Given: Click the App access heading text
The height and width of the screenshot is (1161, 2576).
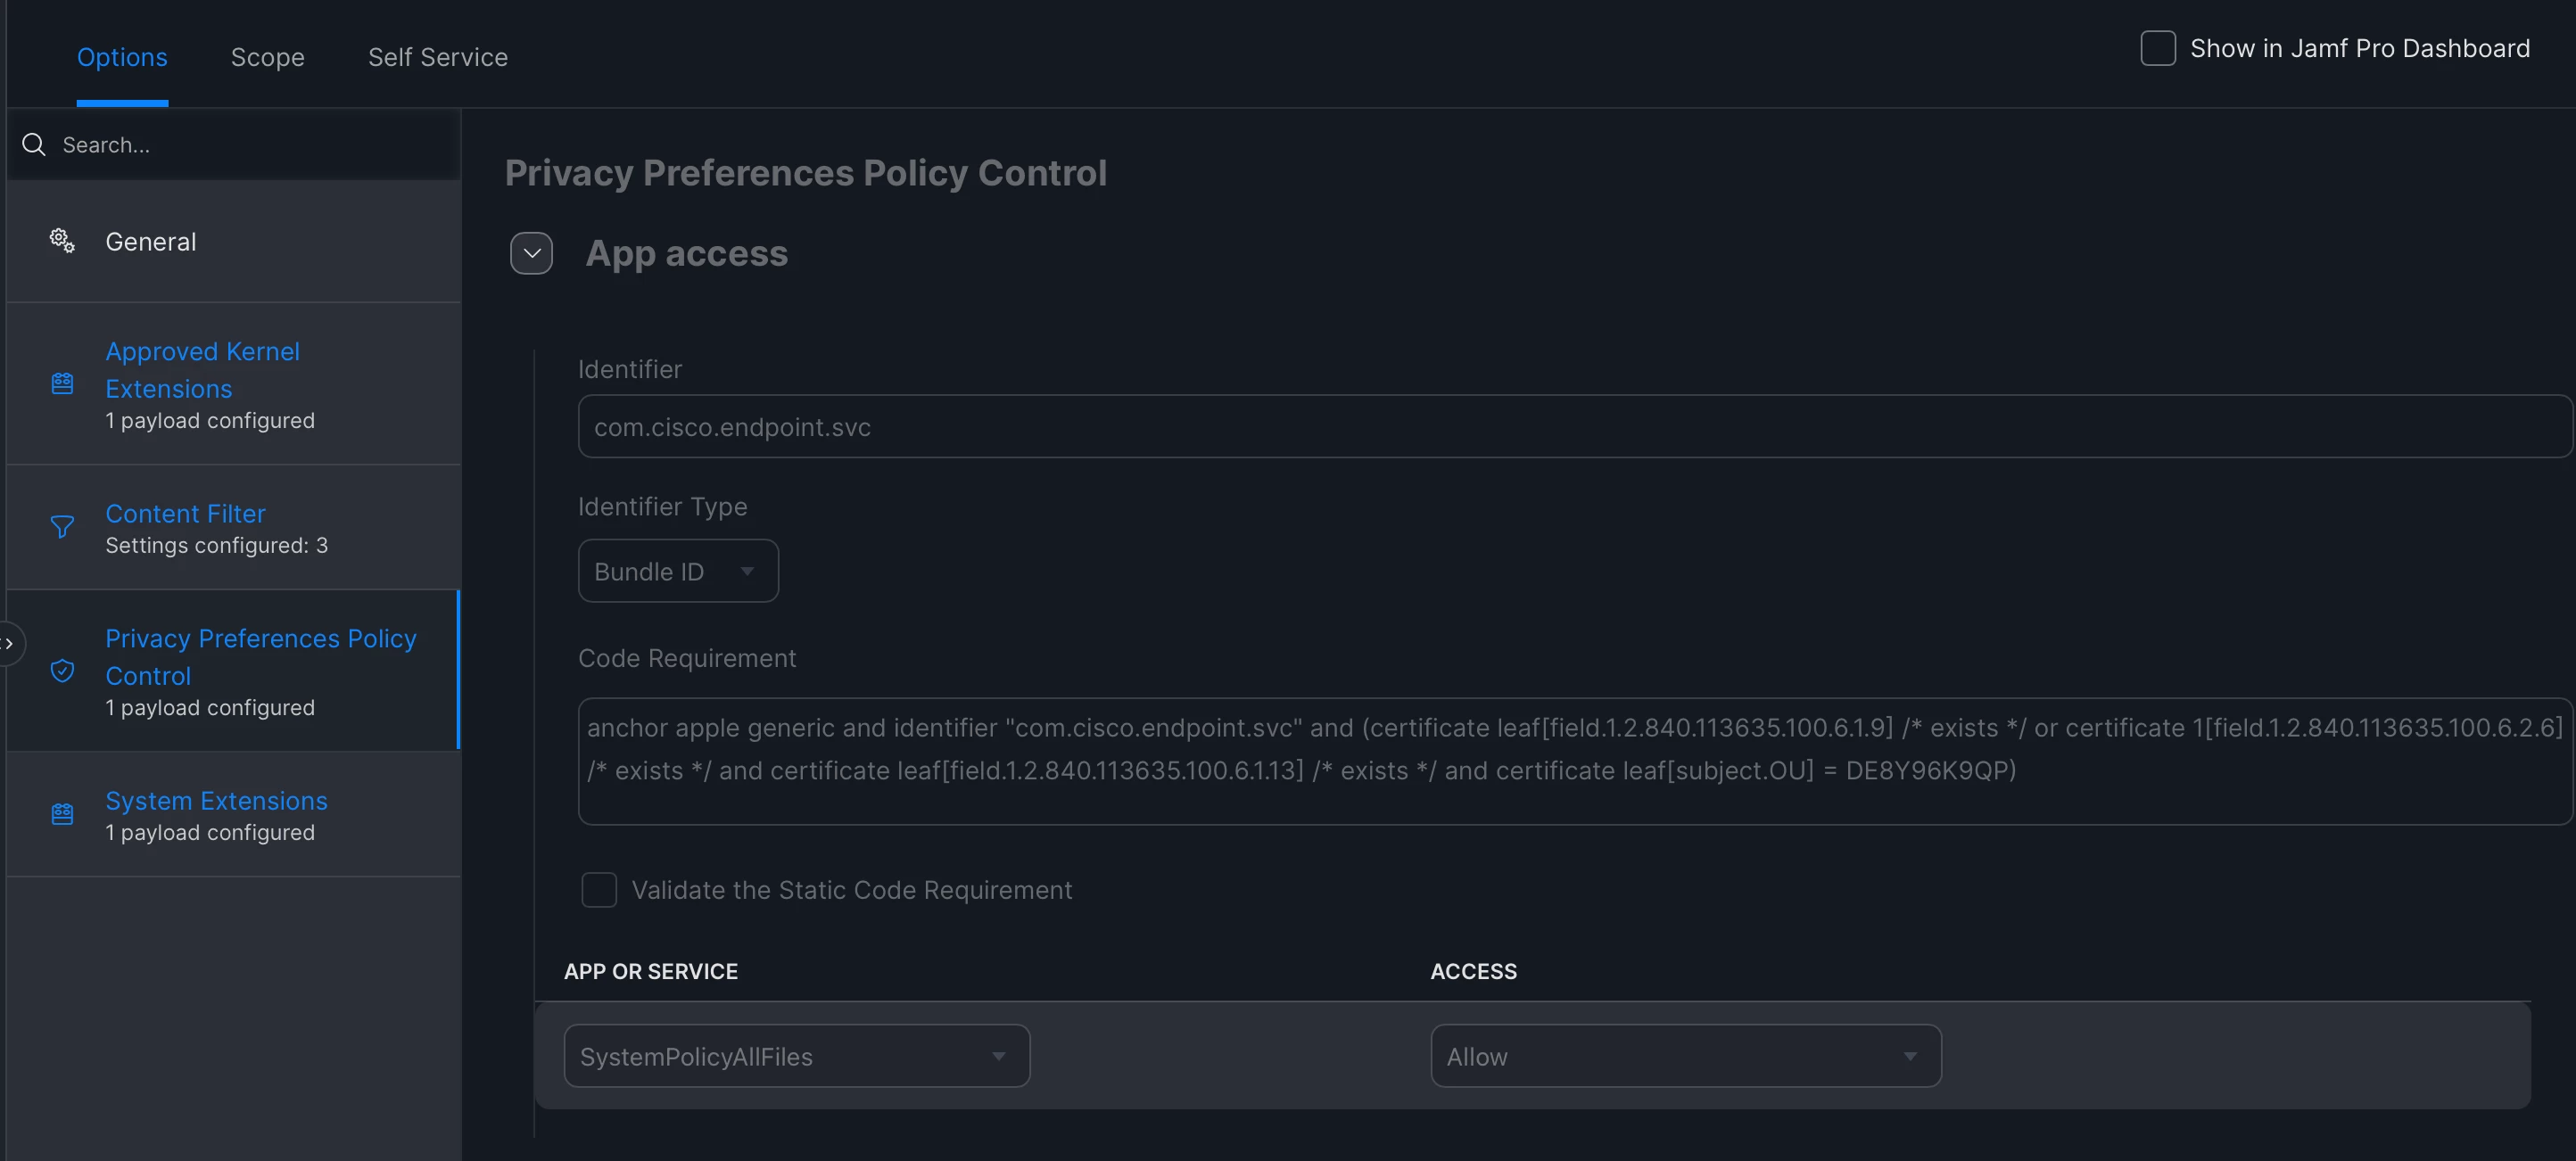Looking at the screenshot, I should tap(686, 253).
